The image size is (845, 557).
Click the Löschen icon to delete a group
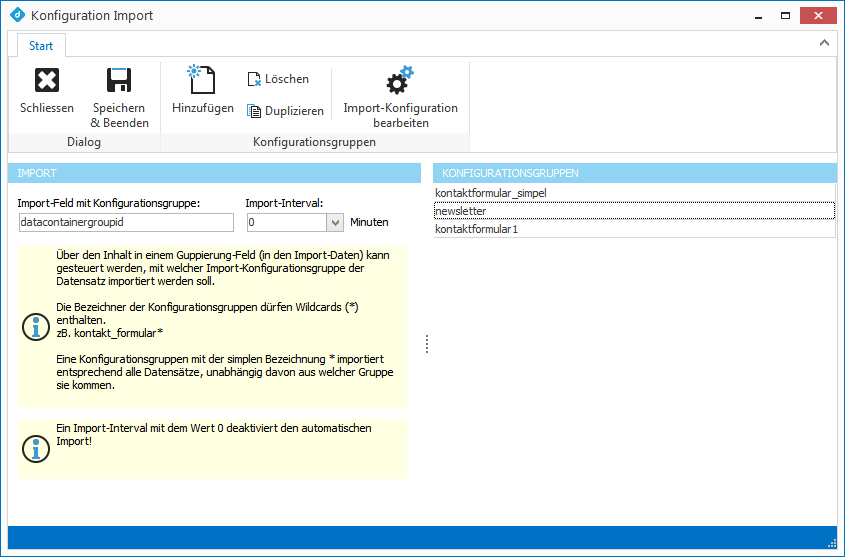coord(254,79)
